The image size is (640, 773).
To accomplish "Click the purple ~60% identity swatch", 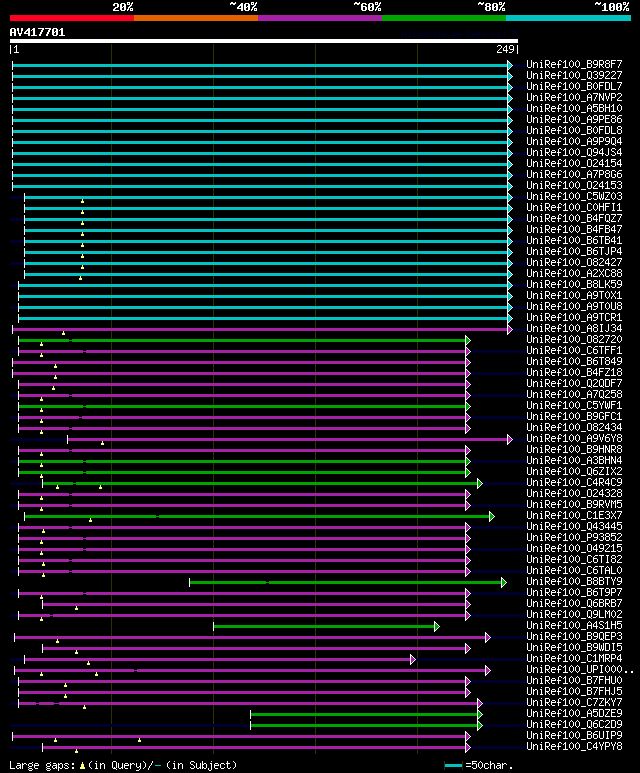I will point(320,18).
